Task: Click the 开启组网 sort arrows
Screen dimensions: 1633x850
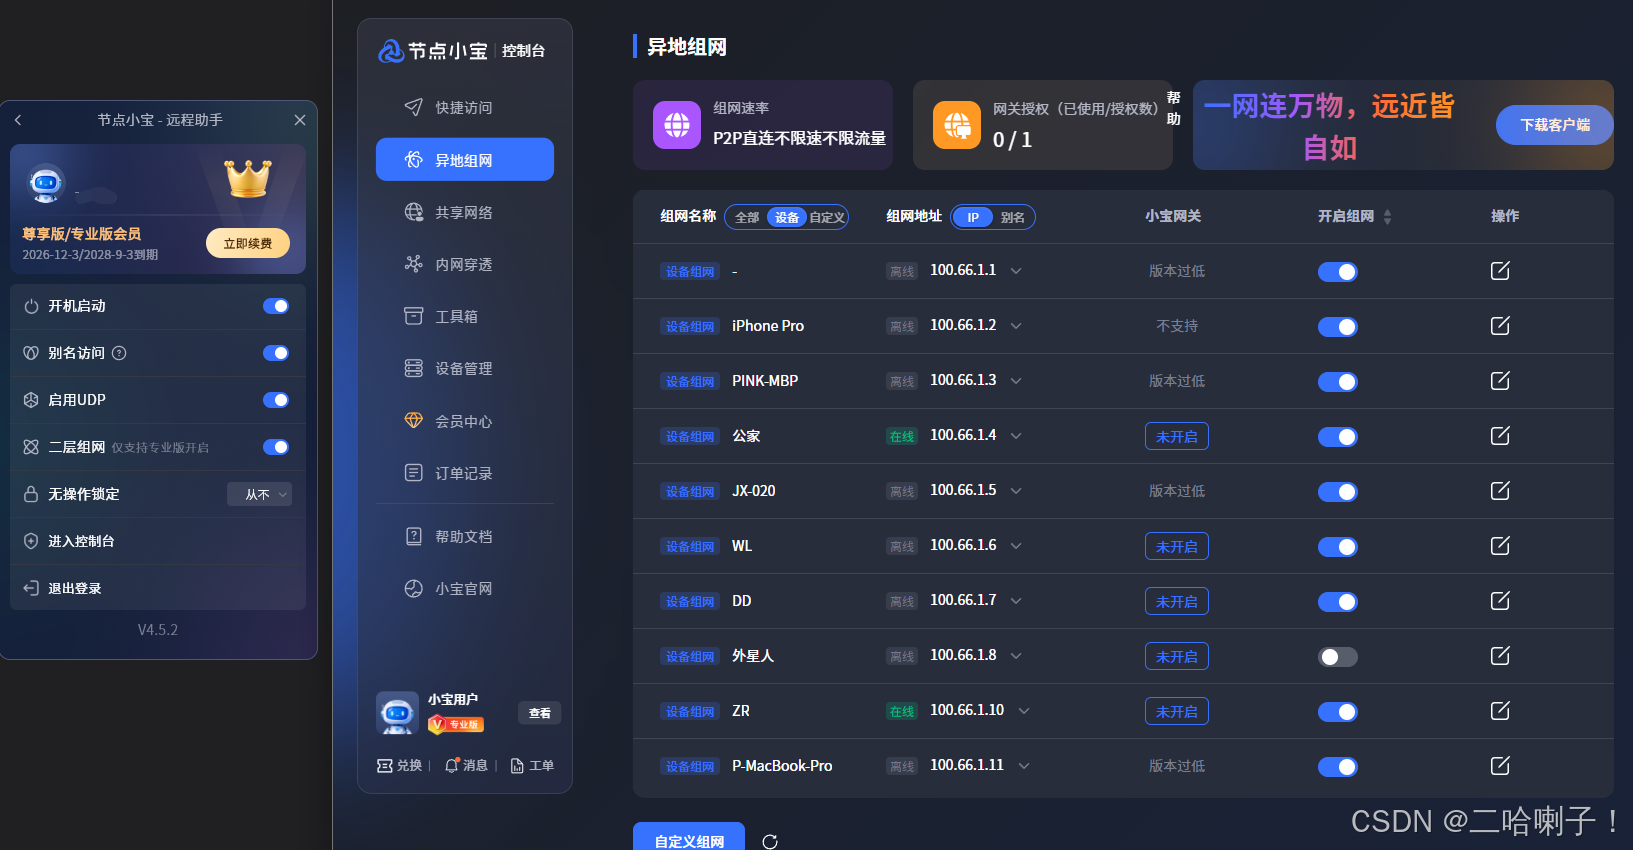Action: pos(1387,217)
